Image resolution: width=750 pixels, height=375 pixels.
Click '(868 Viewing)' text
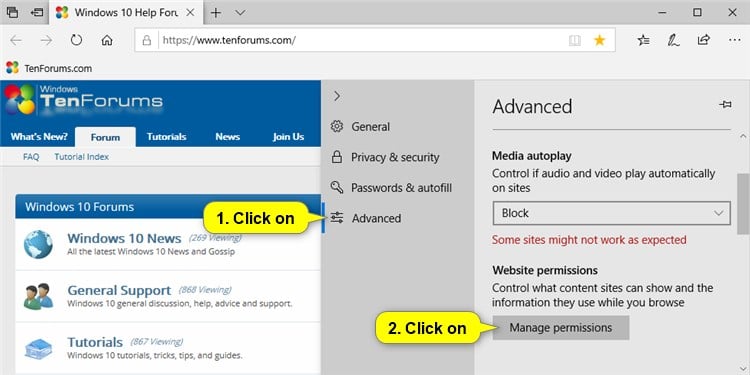[x=205, y=290]
